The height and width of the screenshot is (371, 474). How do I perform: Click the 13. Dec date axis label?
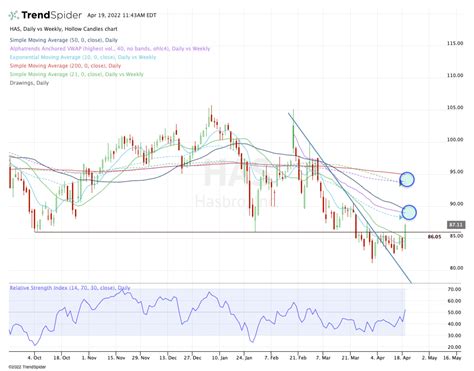168,358
